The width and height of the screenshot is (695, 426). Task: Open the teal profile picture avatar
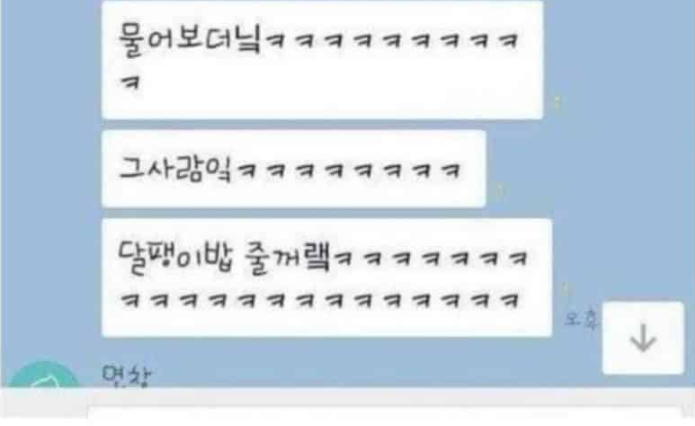pyautogui.click(x=43, y=375)
